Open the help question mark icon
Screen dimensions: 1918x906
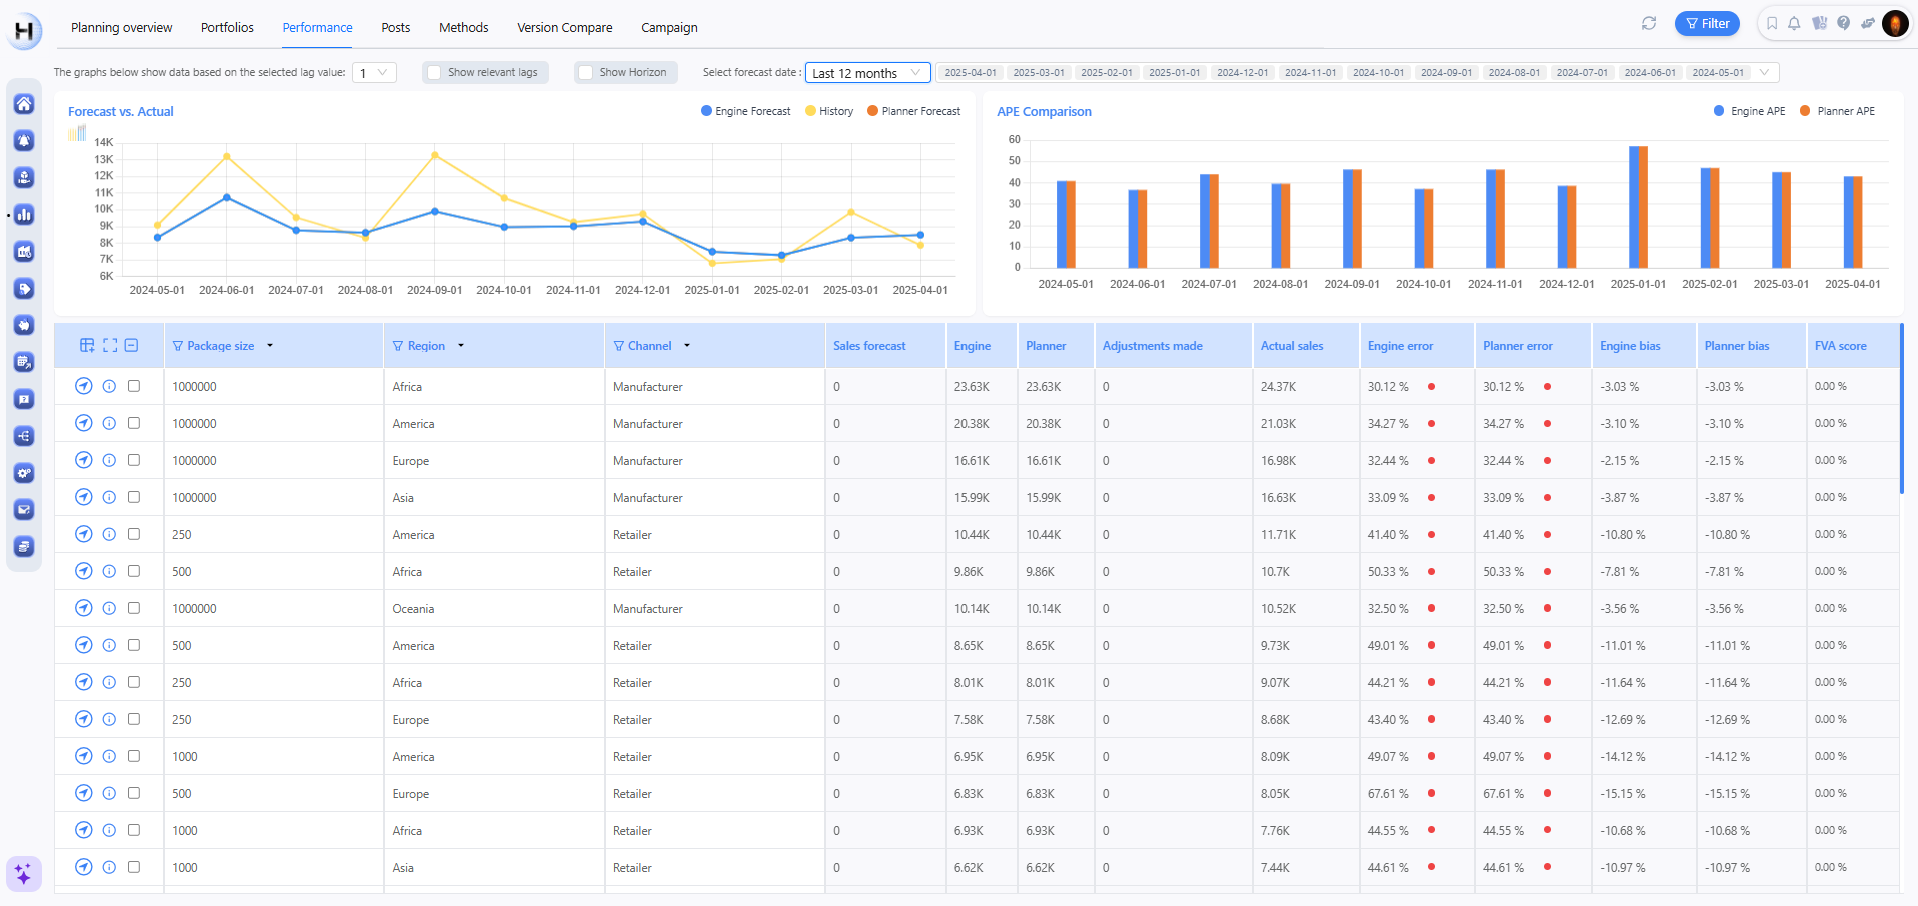(x=1843, y=23)
